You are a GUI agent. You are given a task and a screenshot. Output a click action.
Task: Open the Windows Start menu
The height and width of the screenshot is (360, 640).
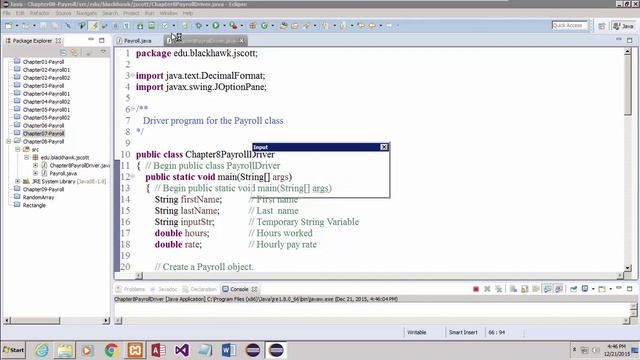point(14,350)
